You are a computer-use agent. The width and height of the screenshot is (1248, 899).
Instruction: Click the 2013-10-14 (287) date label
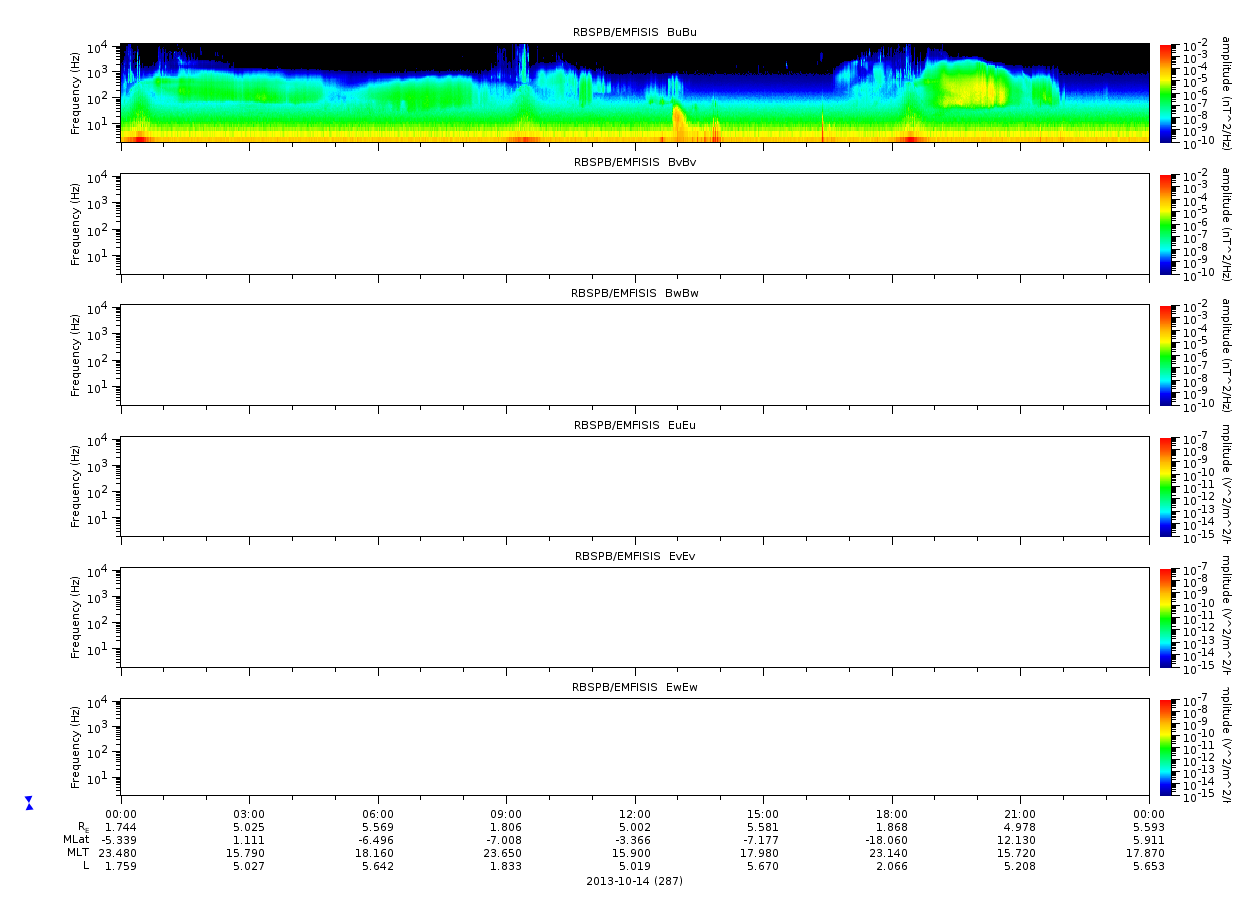click(634, 881)
